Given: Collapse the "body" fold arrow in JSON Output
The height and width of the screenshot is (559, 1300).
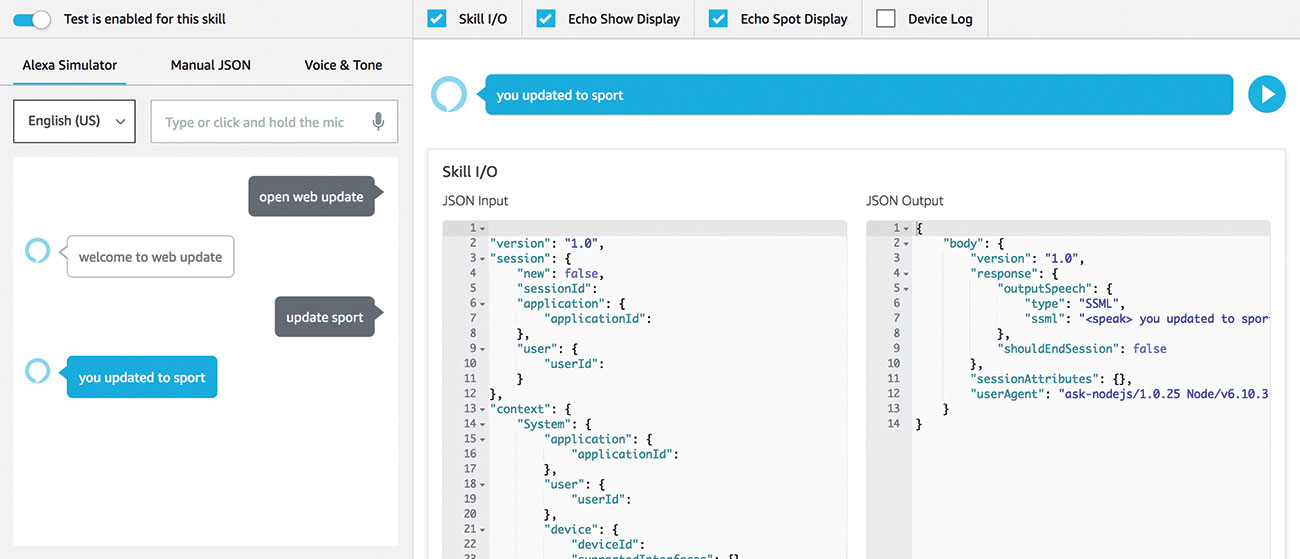Looking at the screenshot, I should click(x=906, y=244).
